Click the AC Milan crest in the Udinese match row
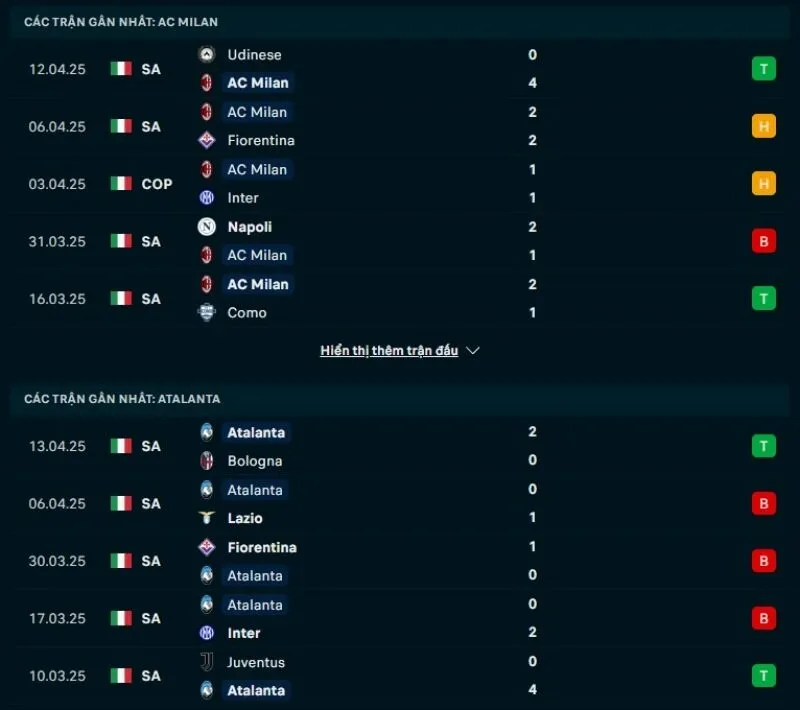The width and height of the screenshot is (800, 710). 206,83
